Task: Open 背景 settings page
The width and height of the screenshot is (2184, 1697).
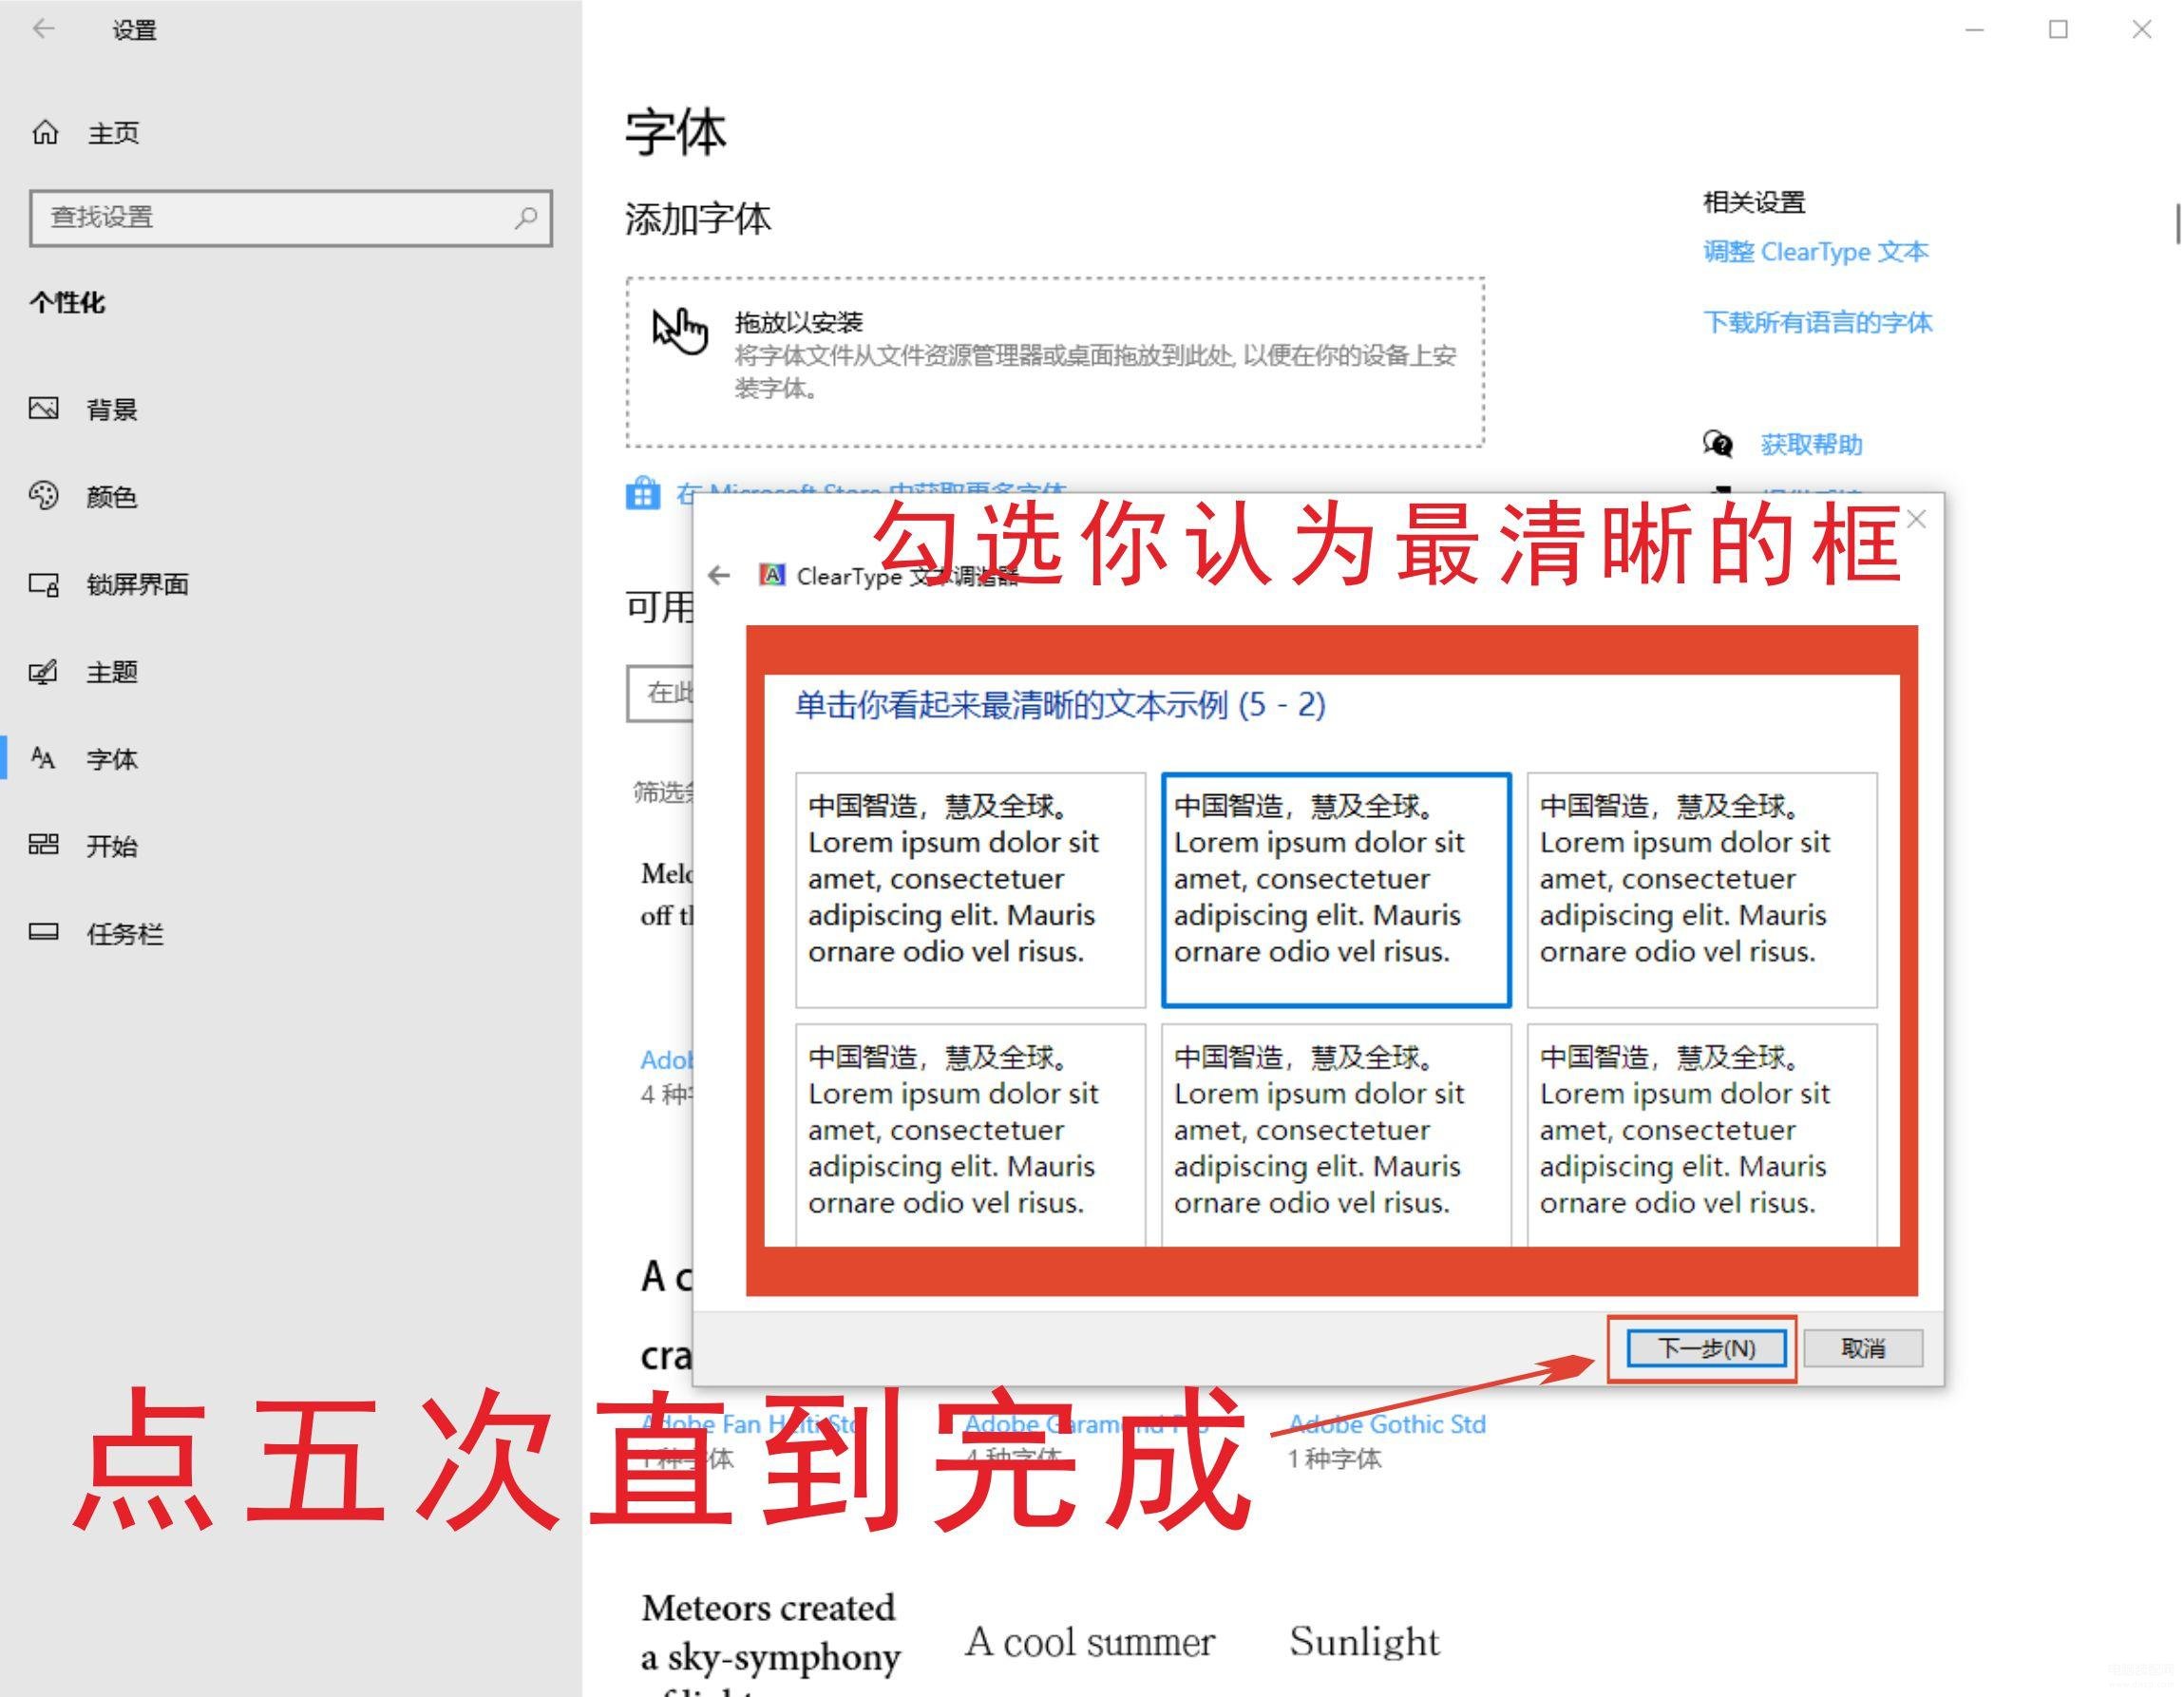Action: click(290, 409)
